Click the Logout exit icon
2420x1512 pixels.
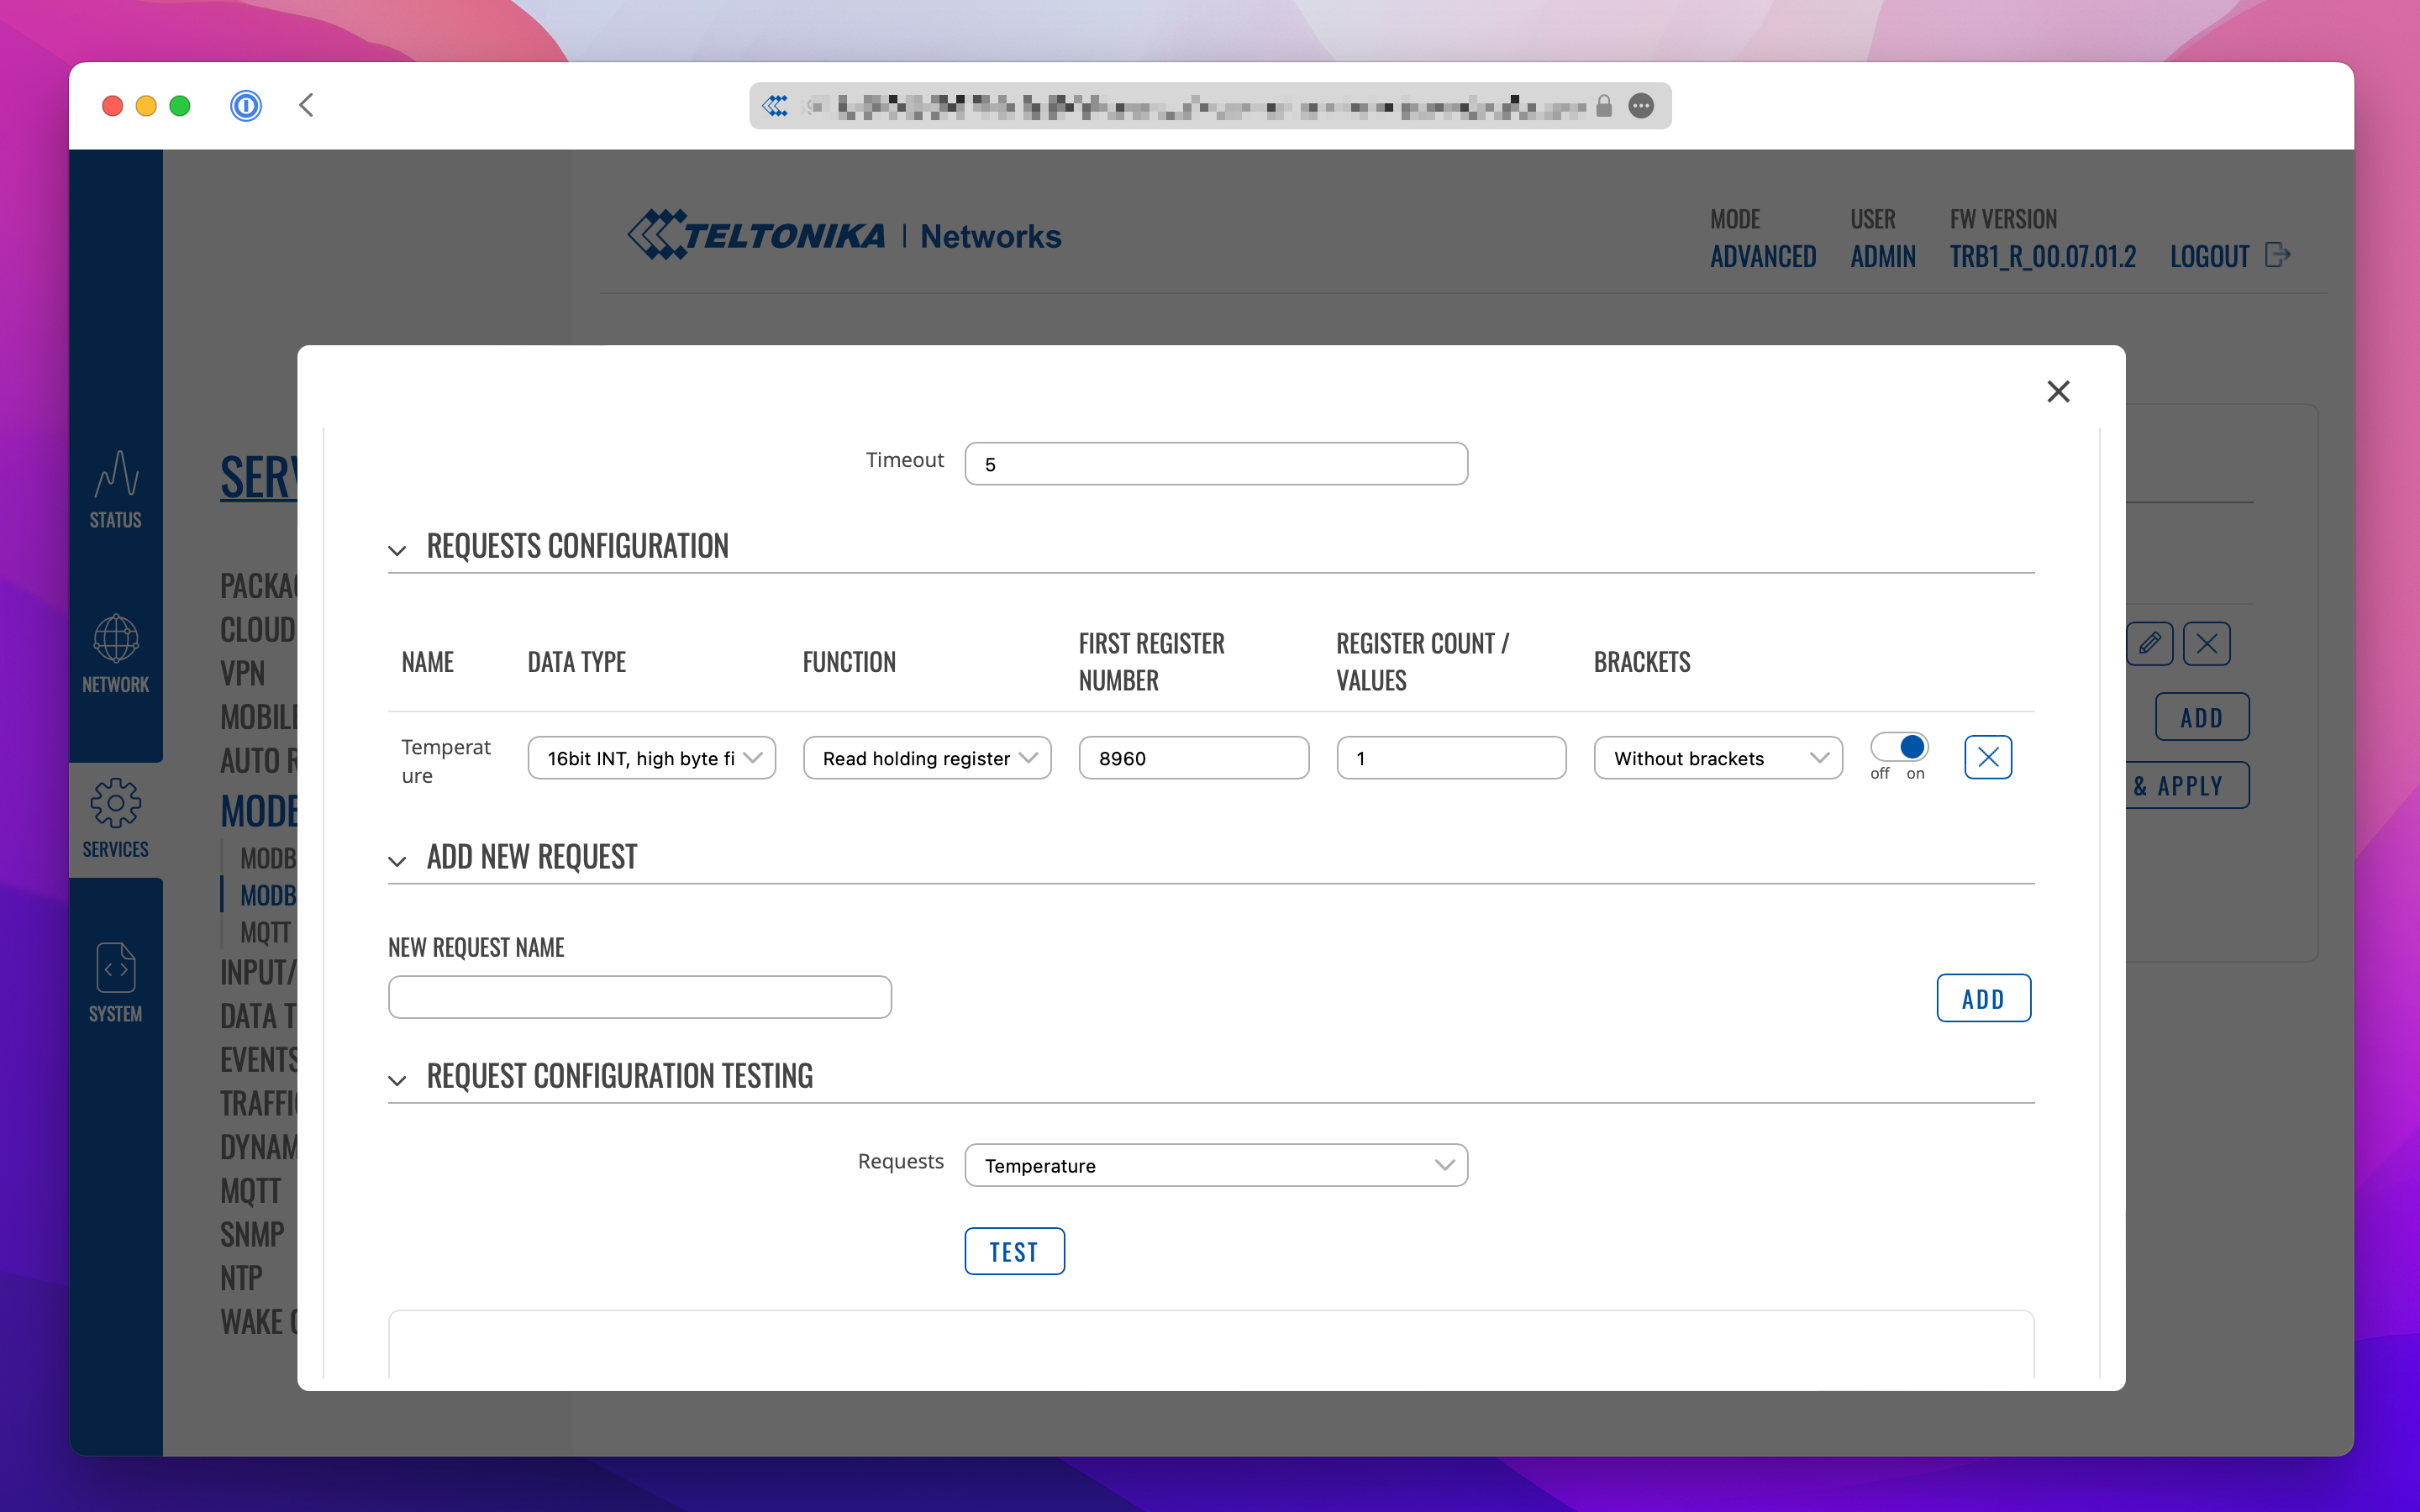pyautogui.click(x=2277, y=255)
